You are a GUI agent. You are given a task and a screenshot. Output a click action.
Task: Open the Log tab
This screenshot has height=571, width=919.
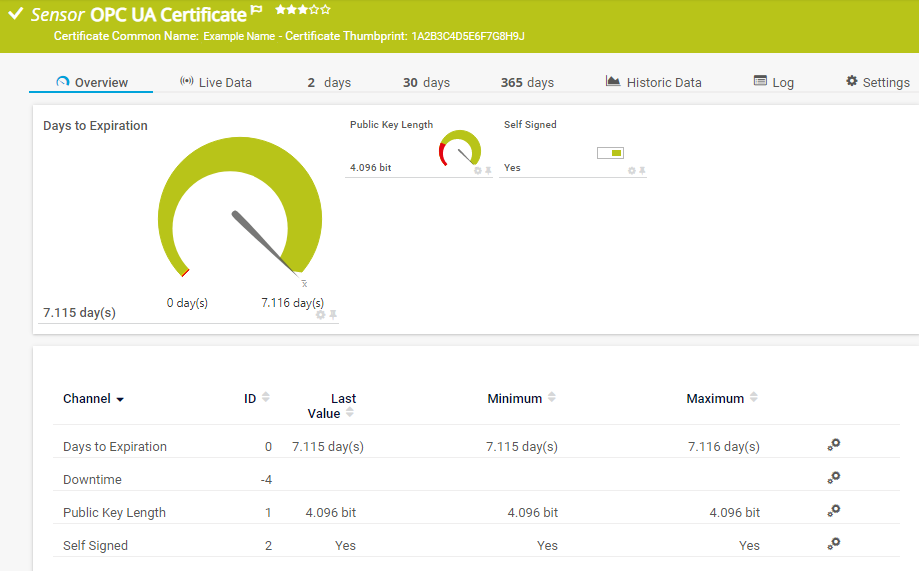click(x=773, y=82)
